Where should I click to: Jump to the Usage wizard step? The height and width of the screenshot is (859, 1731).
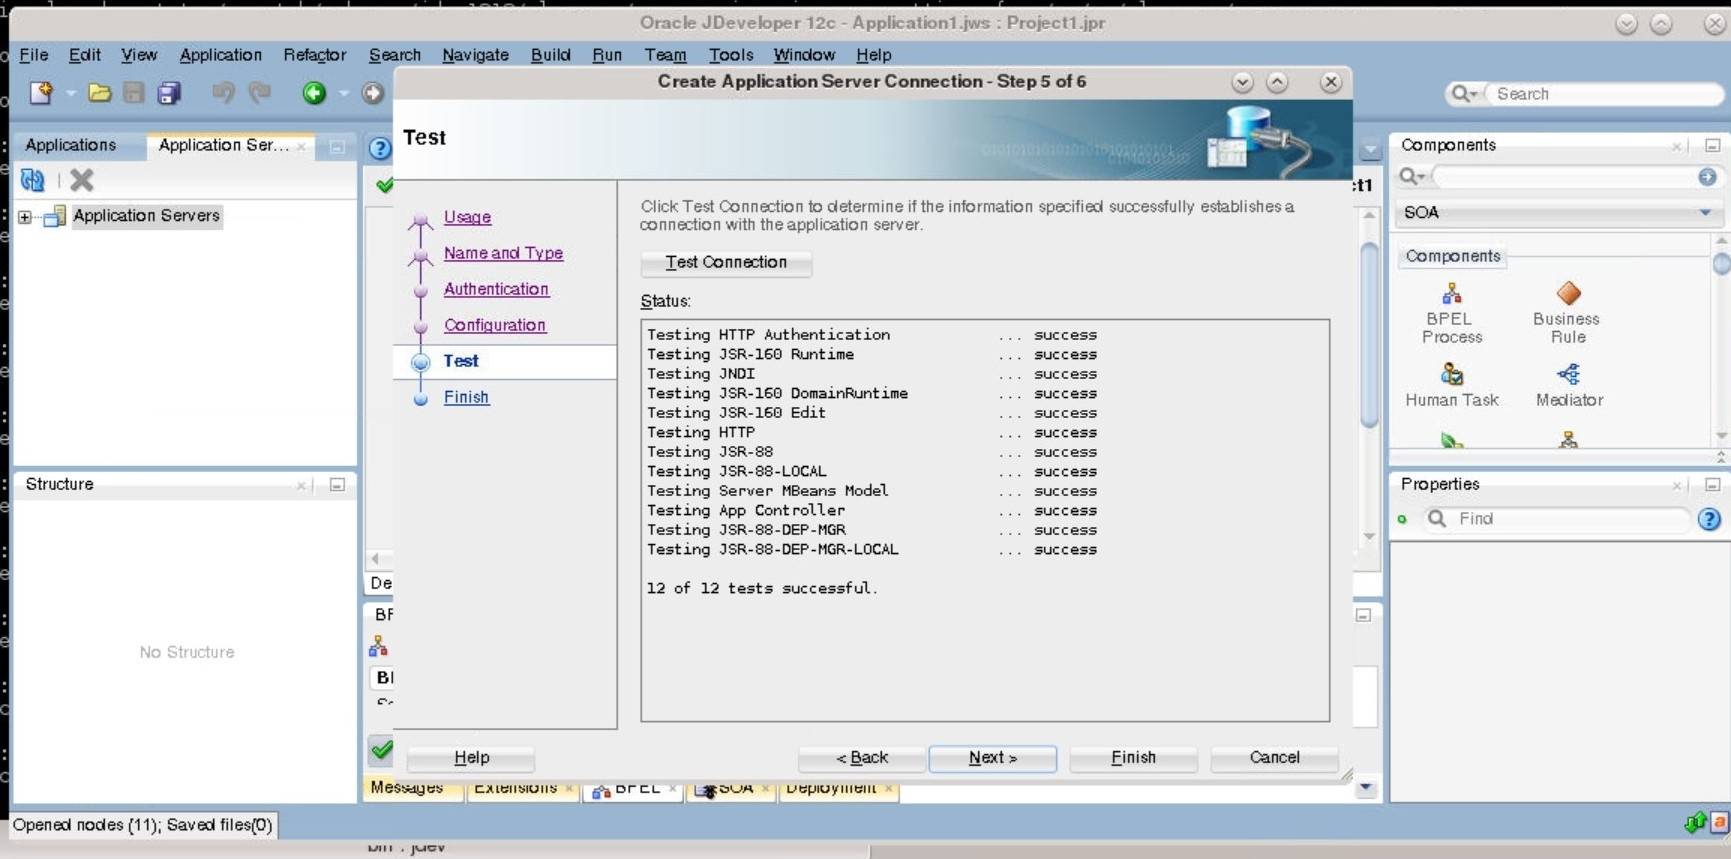(467, 217)
